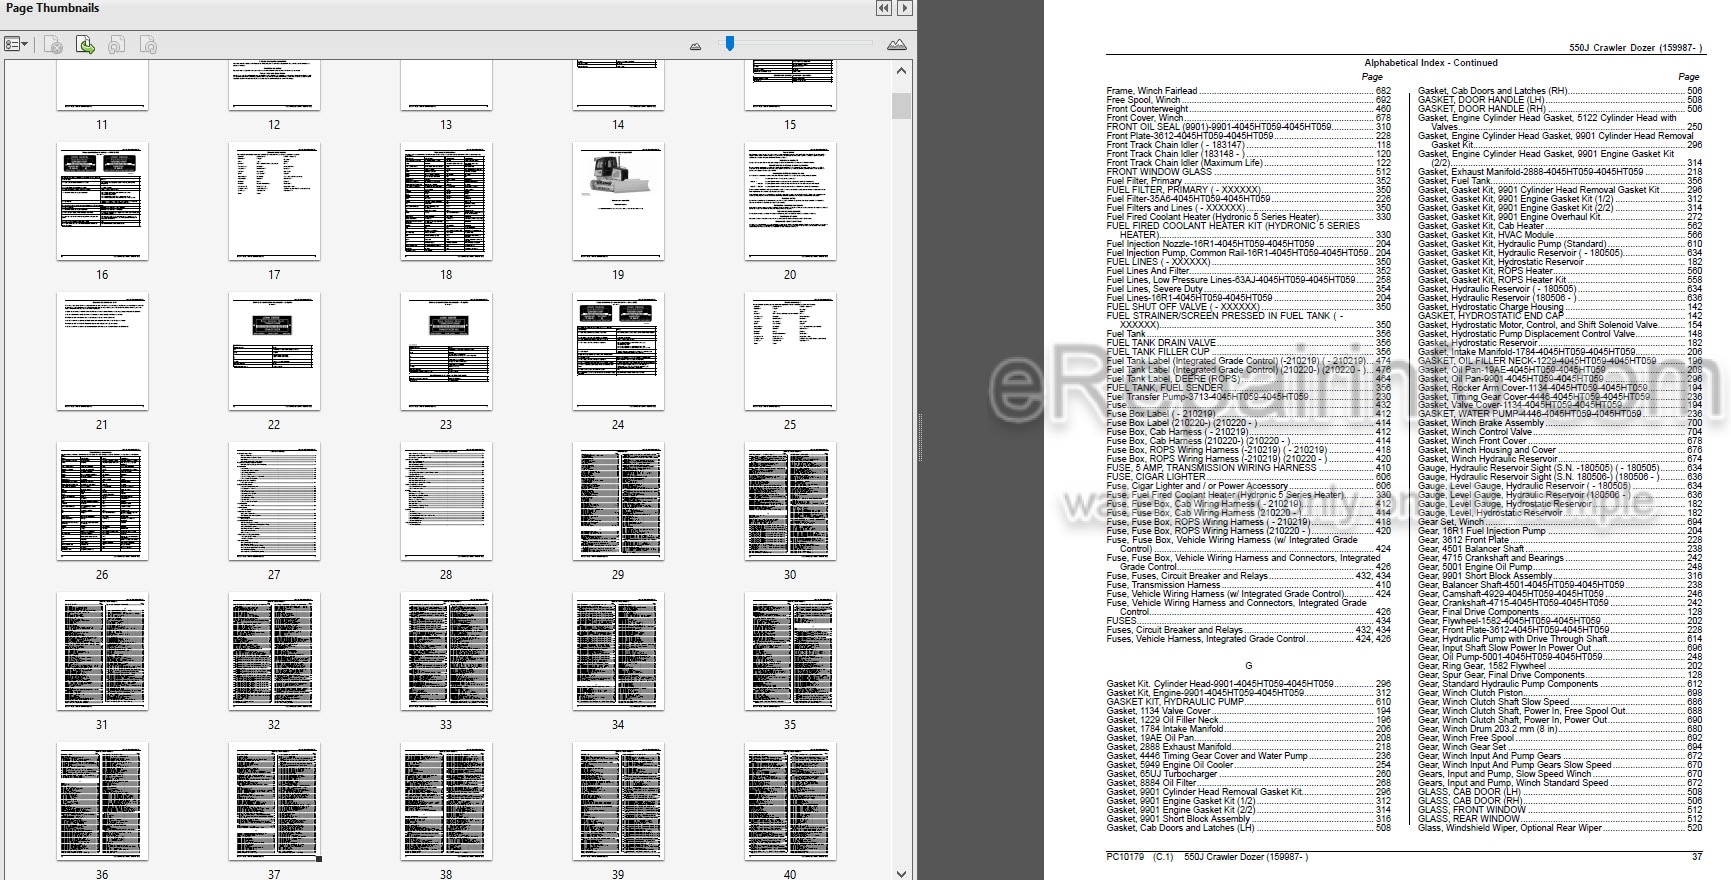Screen dimensions: 1731x880
Task: Click the delete pages icon
Action: pos(54,45)
